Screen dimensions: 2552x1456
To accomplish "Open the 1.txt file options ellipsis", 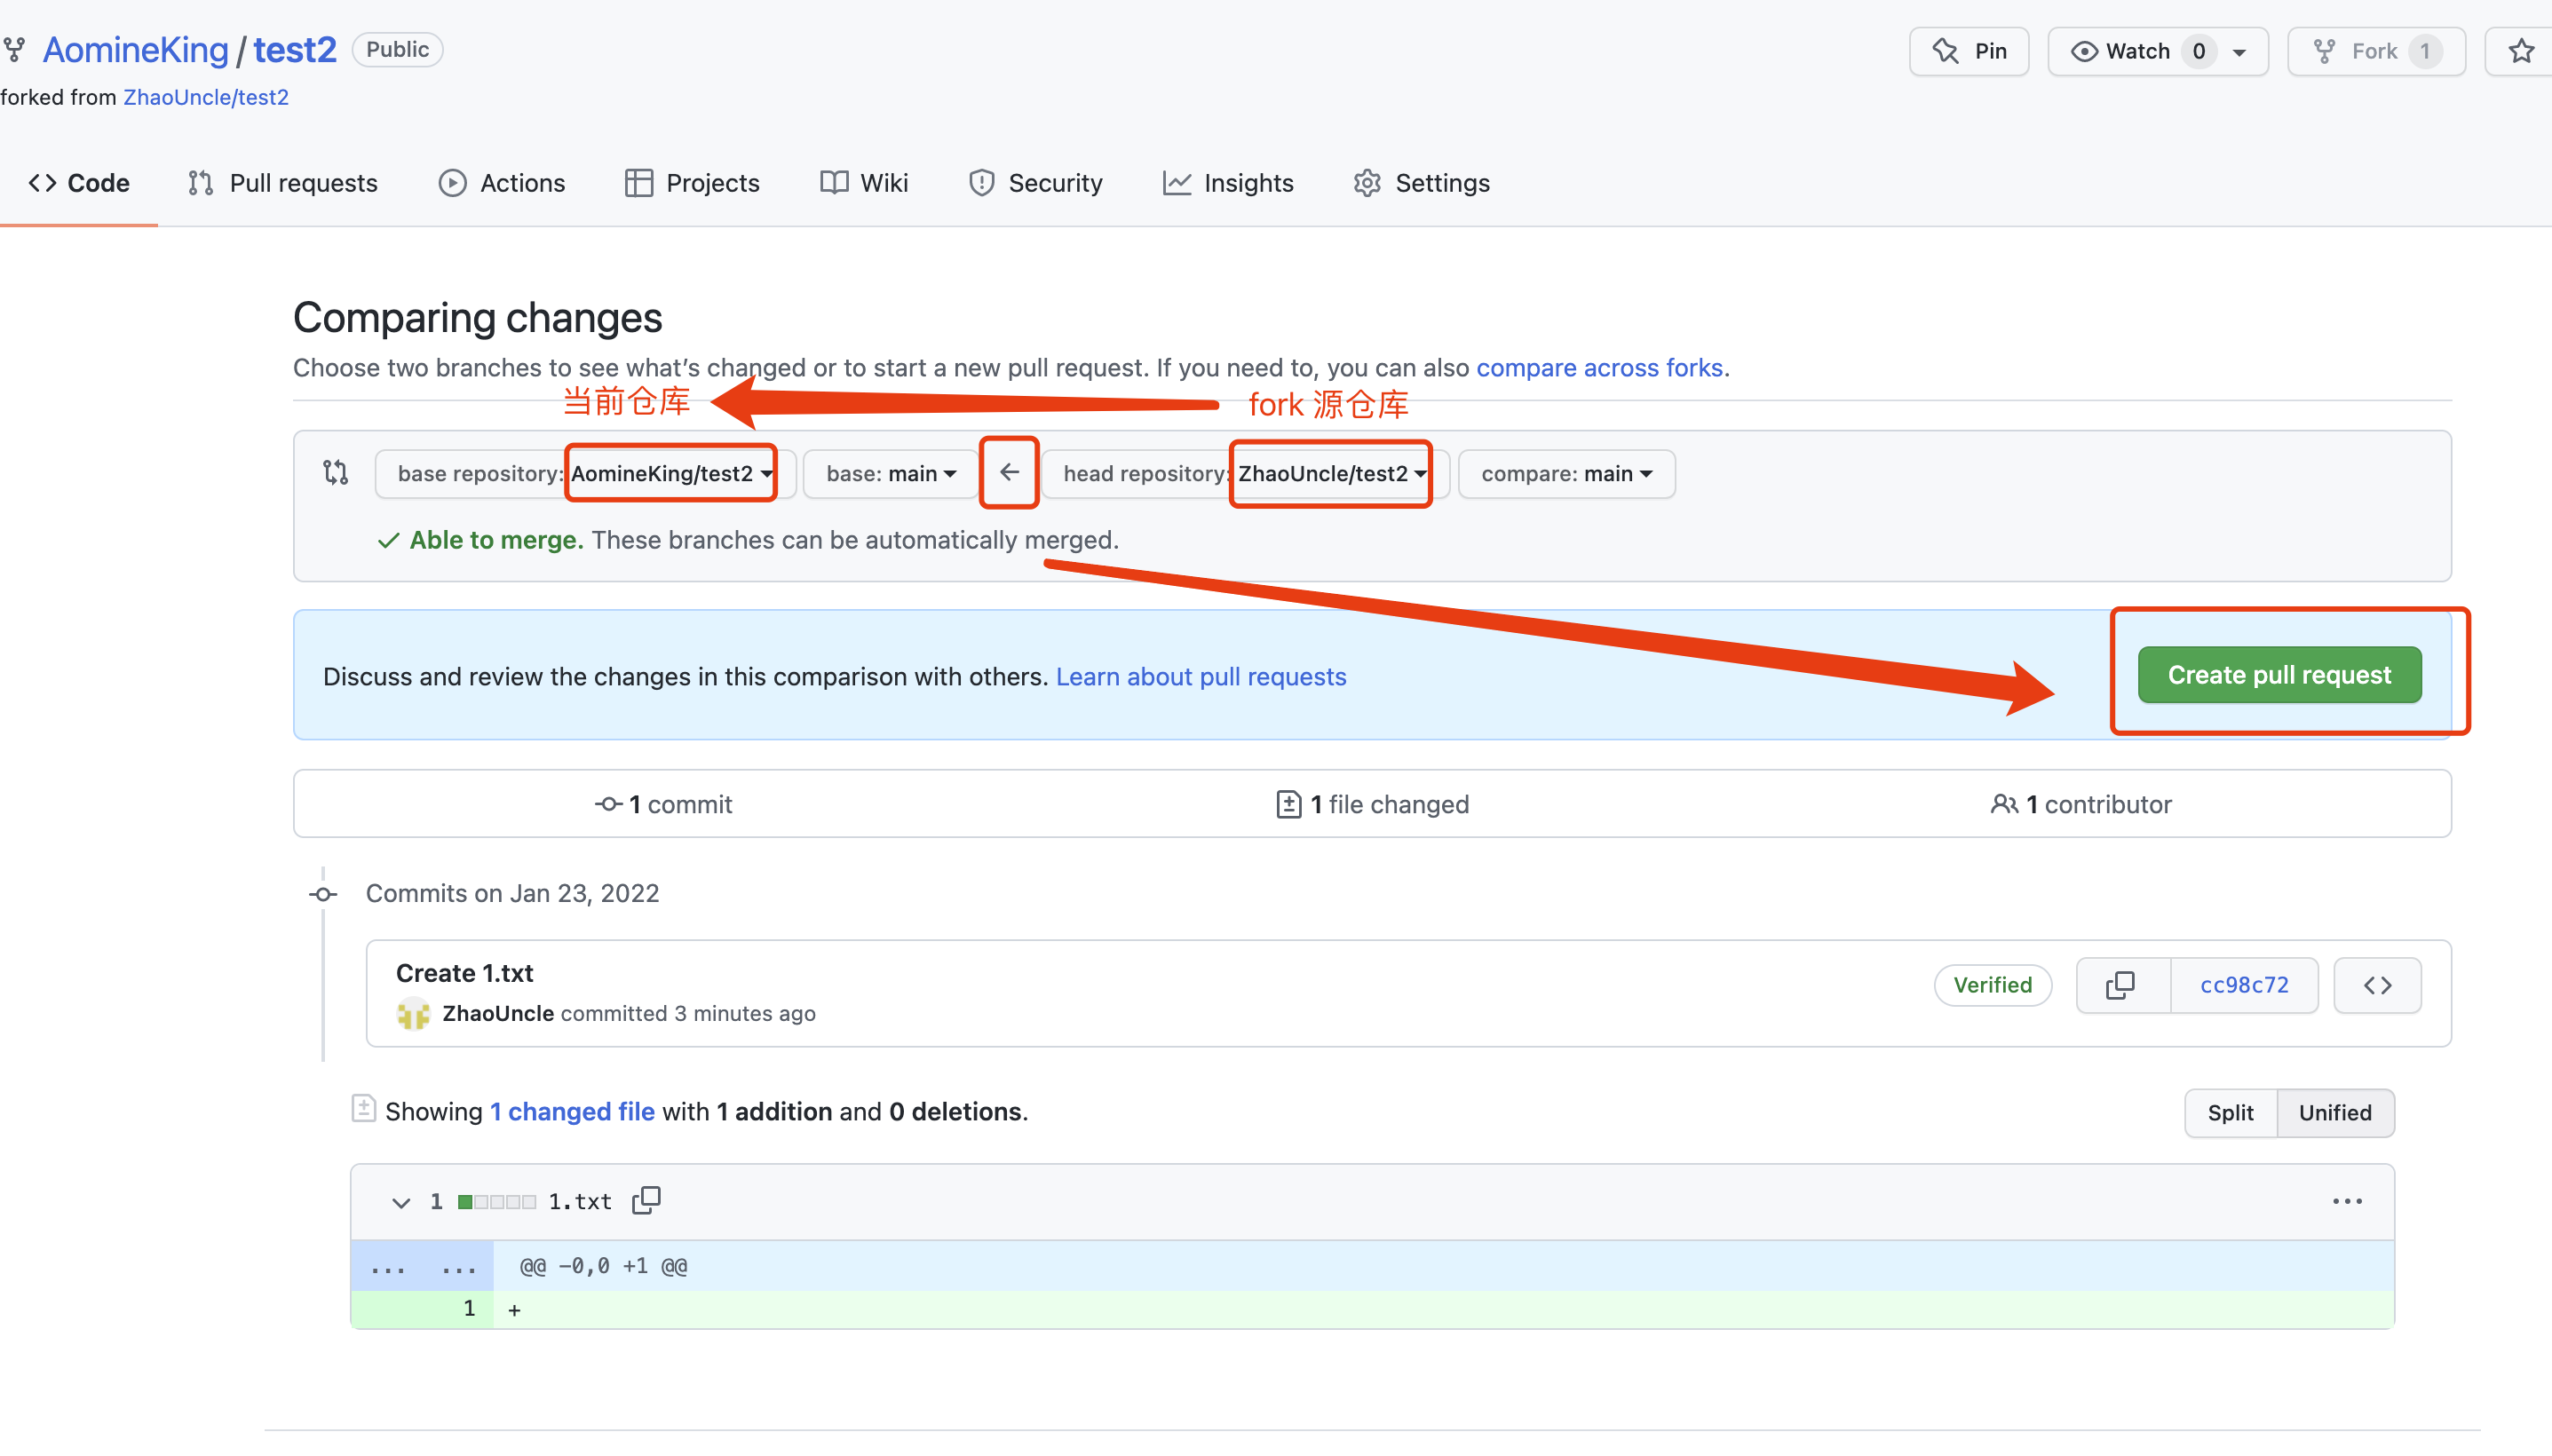I will coord(2346,1201).
